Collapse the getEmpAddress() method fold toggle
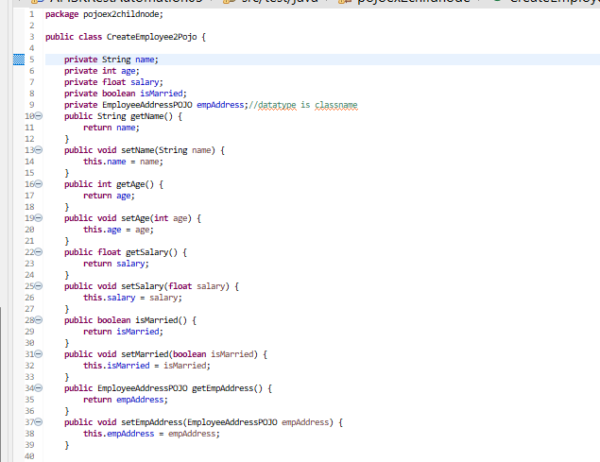Screen dimensions: 600x462 (x=39, y=388)
